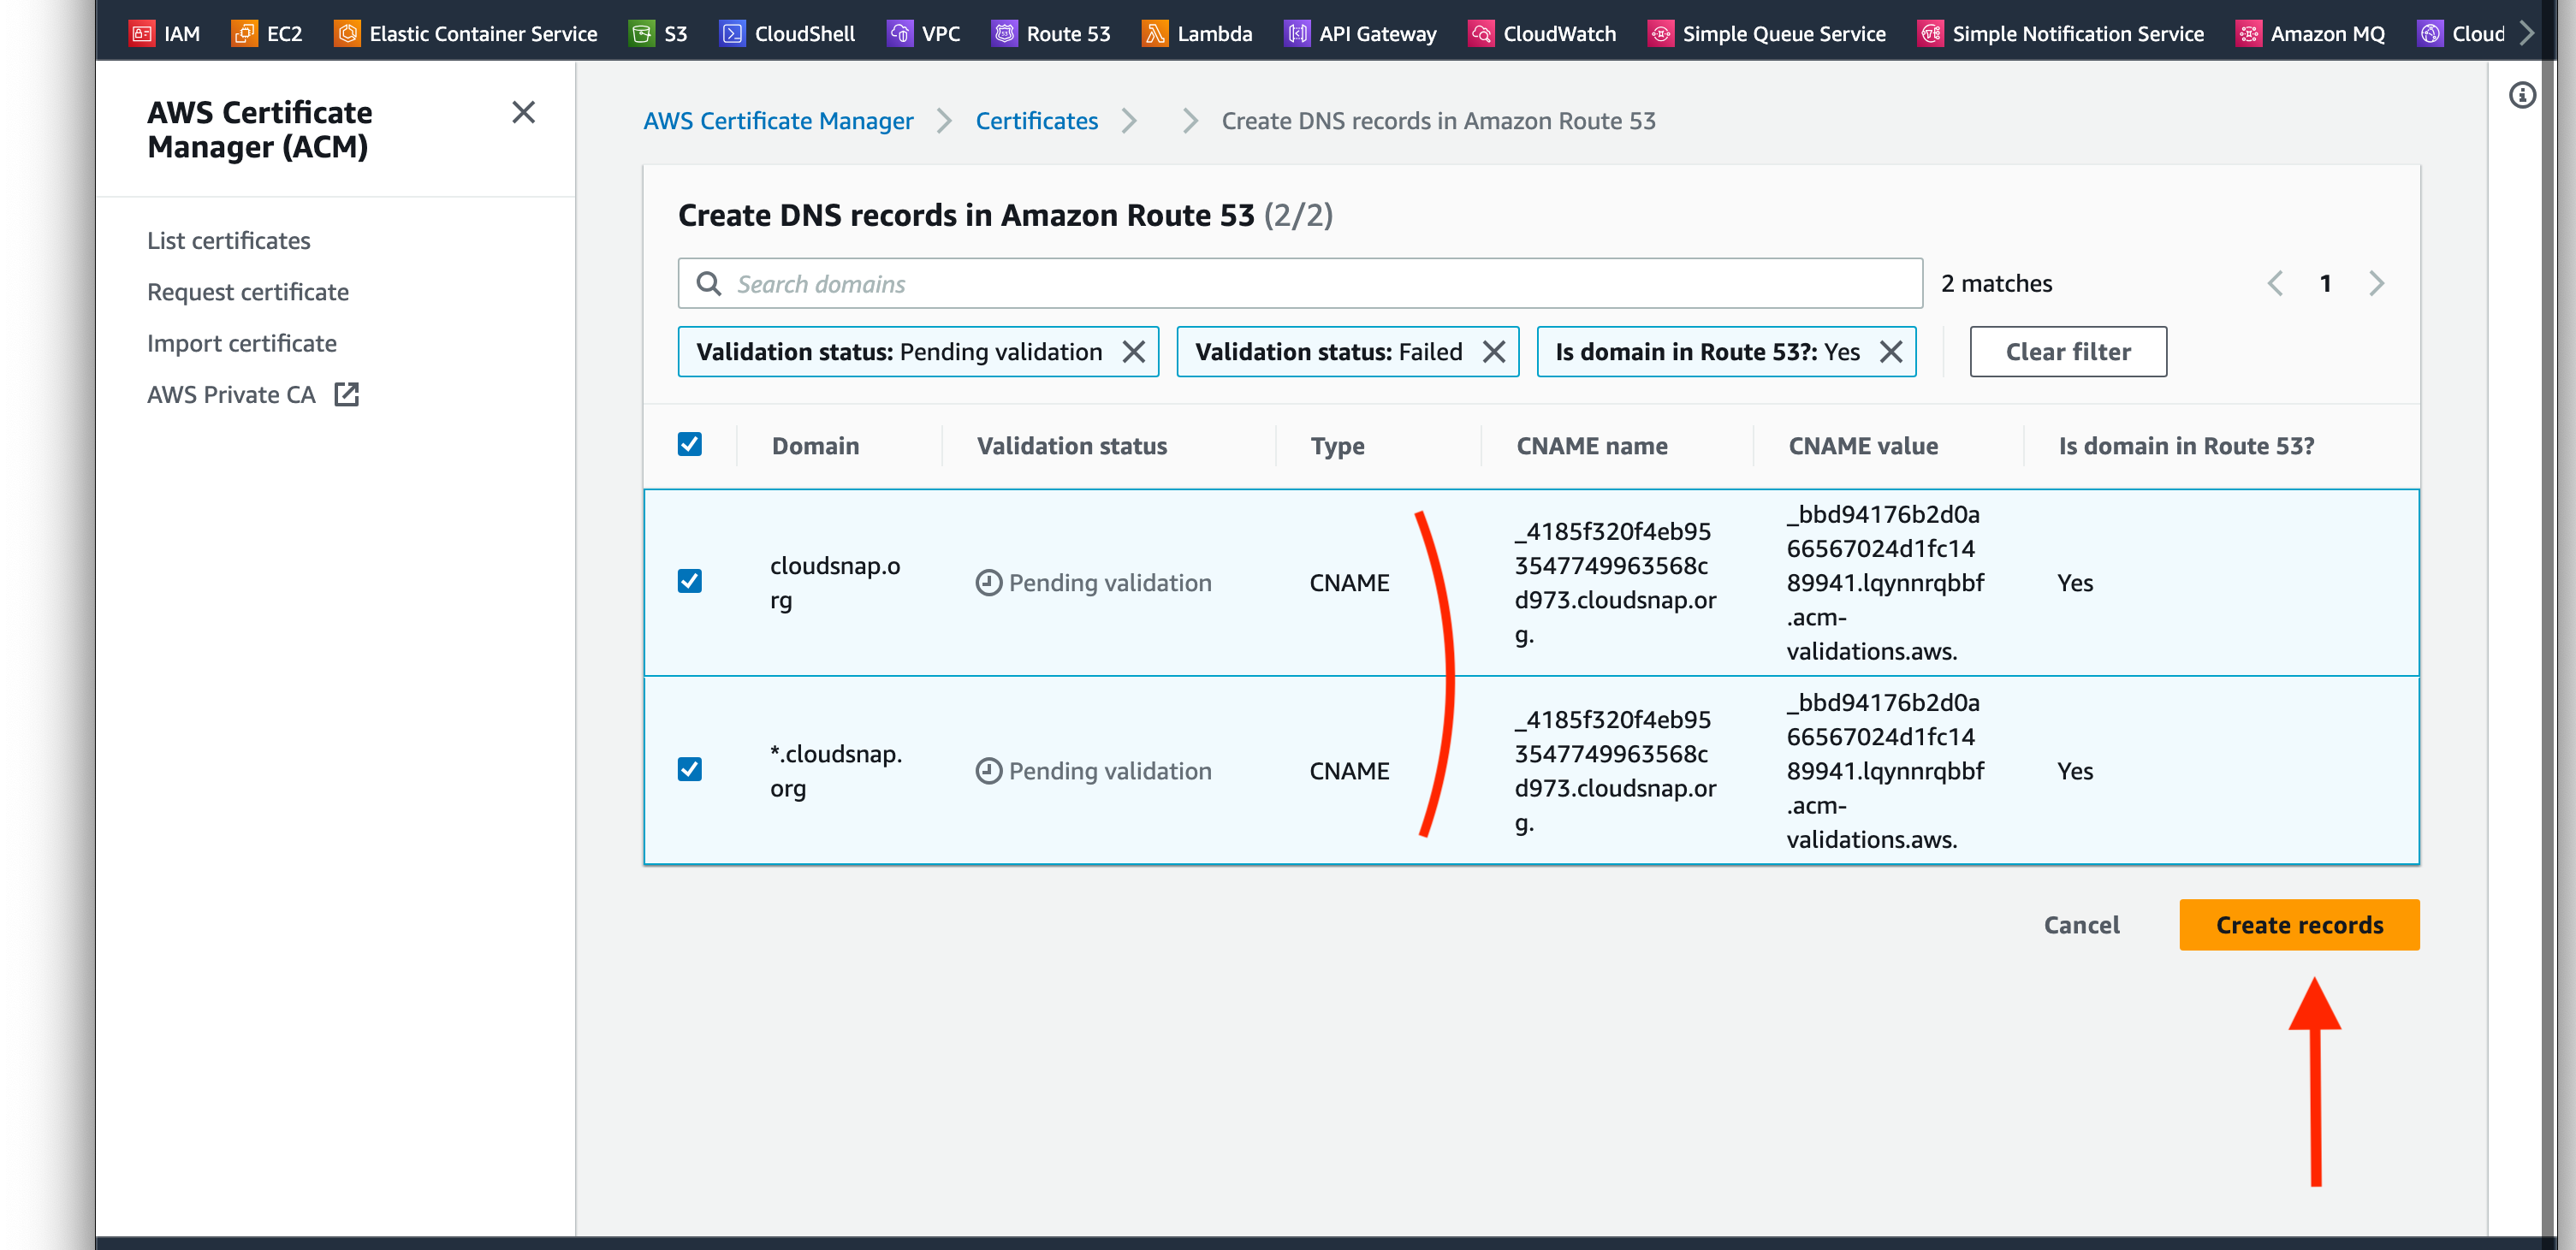The height and width of the screenshot is (1250, 2576).
Task: Toggle the select-all checkbox in table header
Action: 689,444
